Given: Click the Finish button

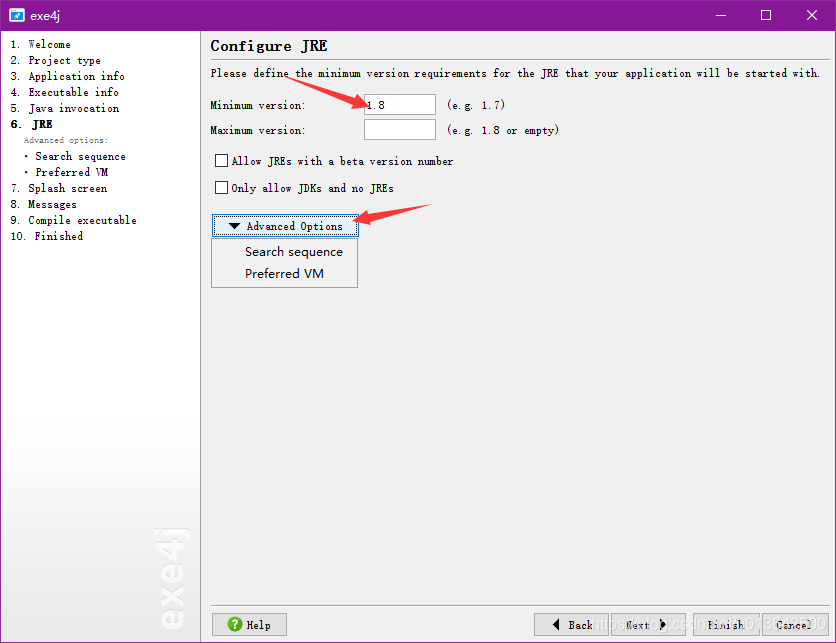Looking at the screenshot, I should [x=726, y=624].
